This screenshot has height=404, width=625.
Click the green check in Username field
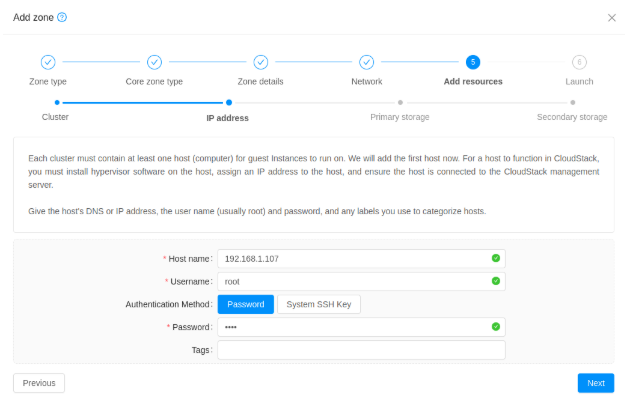tap(495, 281)
